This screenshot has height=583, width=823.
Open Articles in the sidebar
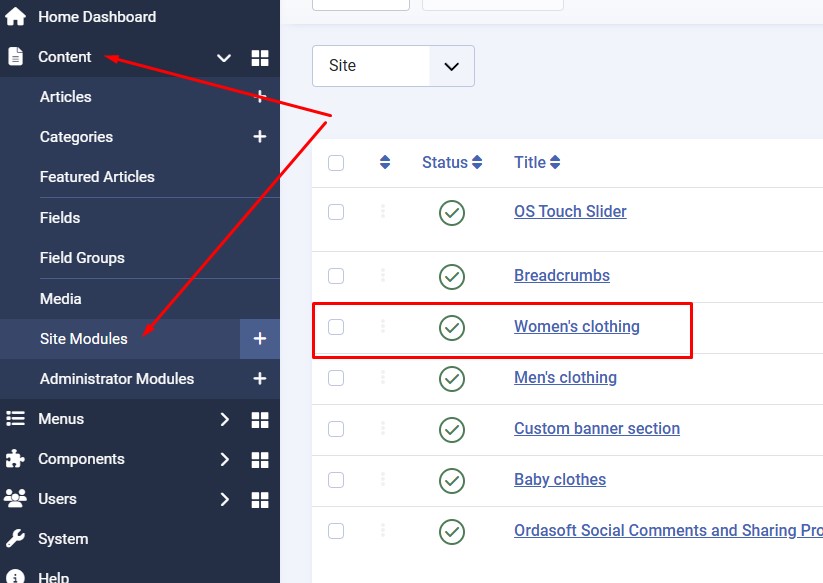coord(66,97)
